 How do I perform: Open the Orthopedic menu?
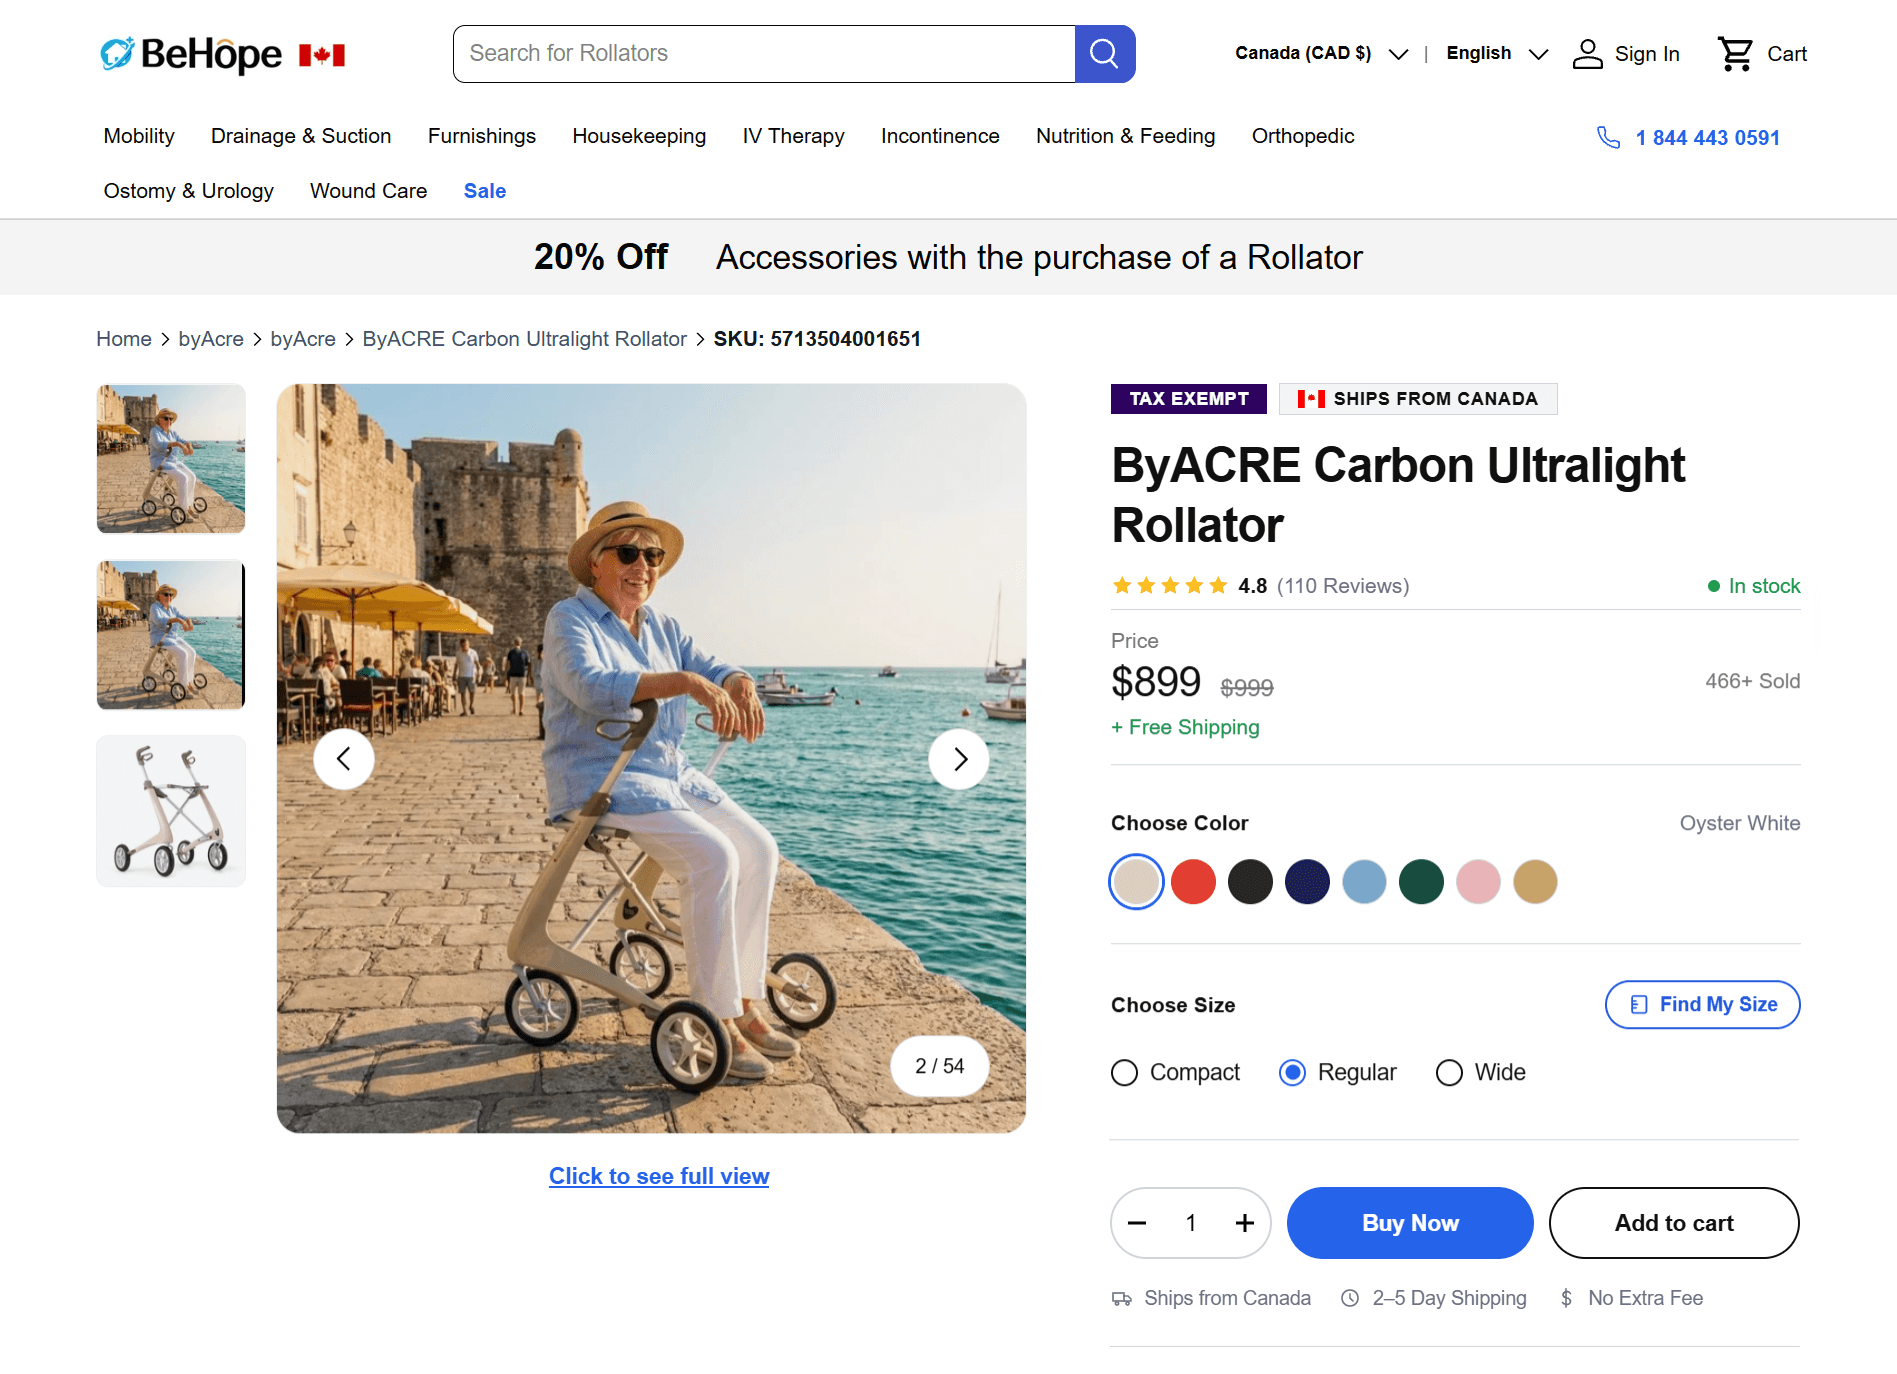(1303, 136)
